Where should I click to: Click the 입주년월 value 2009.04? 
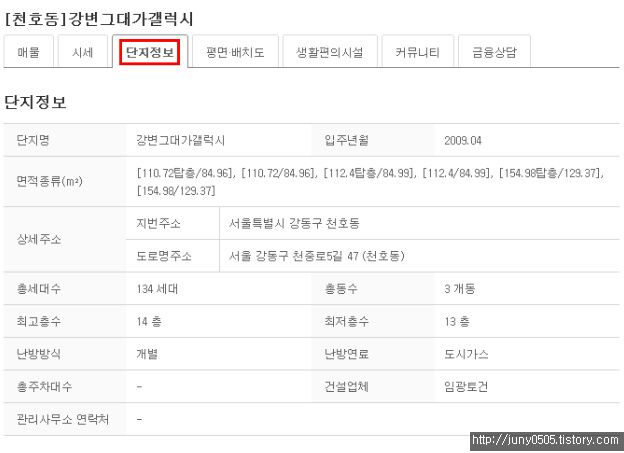[x=463, y=141]
